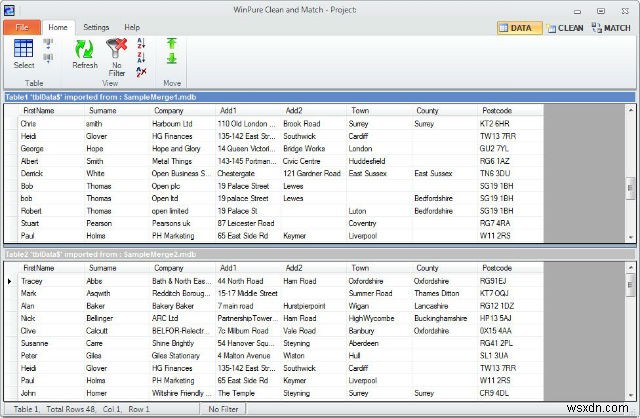Open the File menu

(x=22, y=27)
